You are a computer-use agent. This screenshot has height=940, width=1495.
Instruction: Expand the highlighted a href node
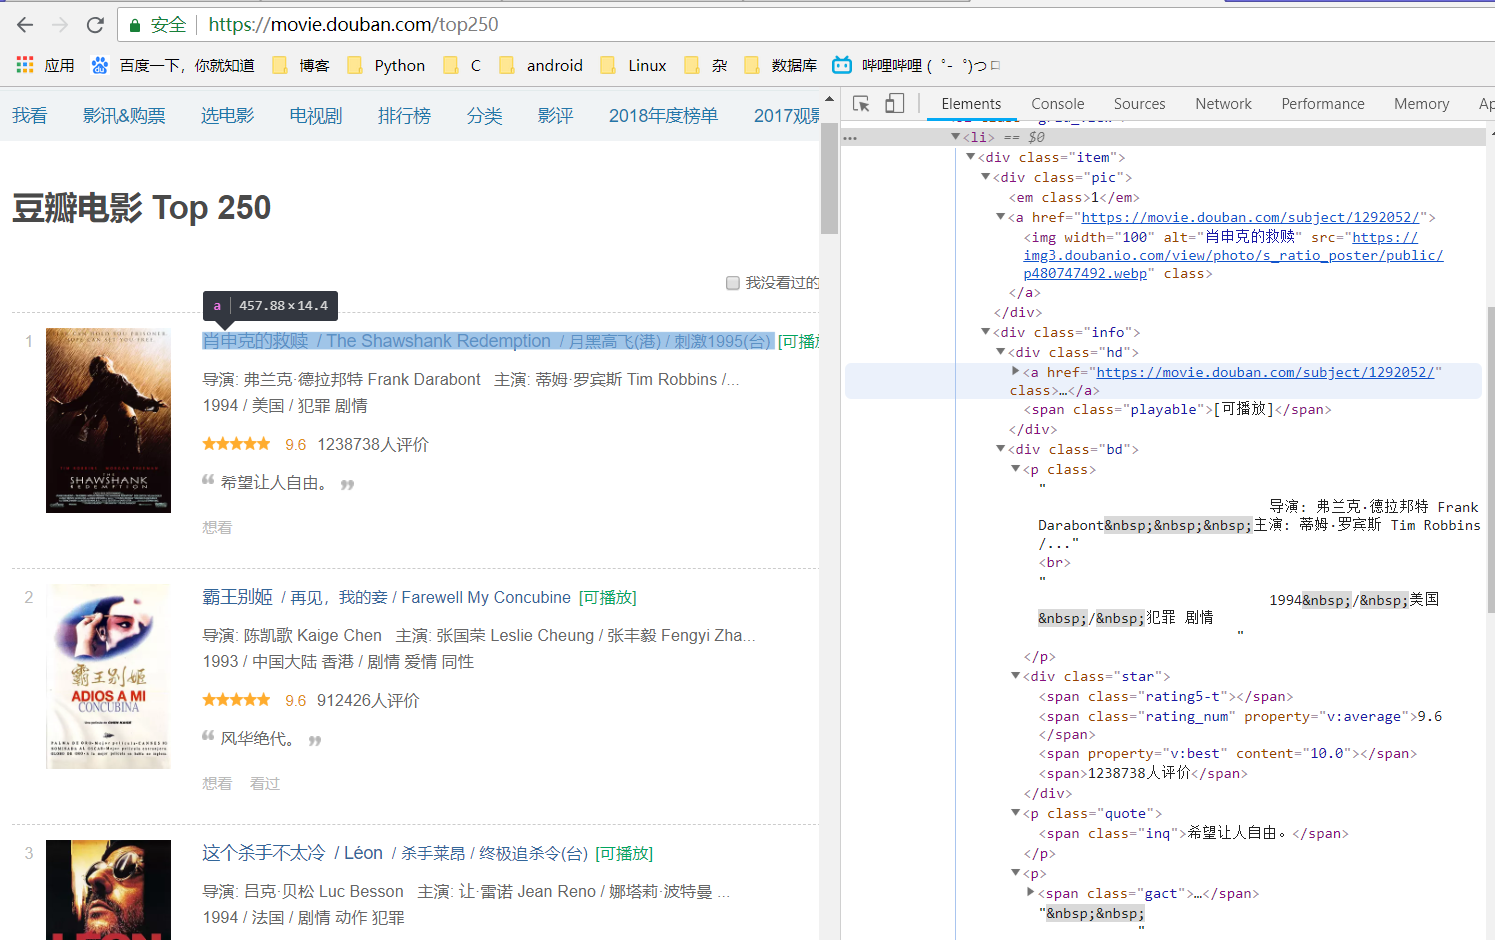click(x=1016, y=371)
